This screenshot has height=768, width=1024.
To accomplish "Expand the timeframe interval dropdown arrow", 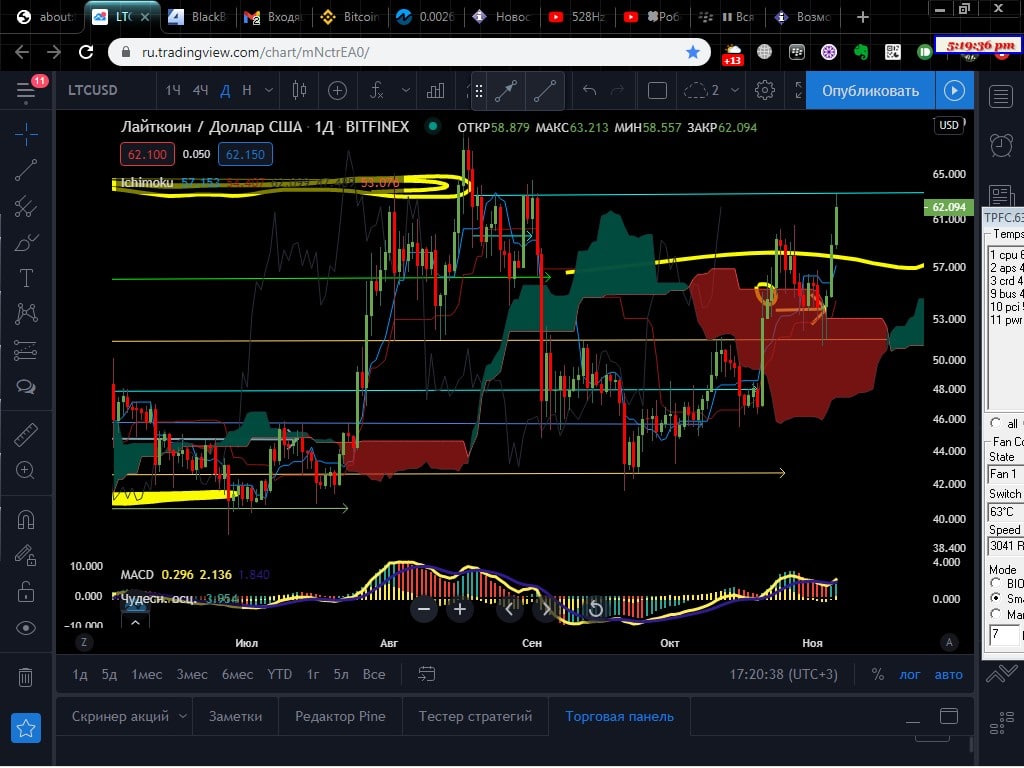I will (x=268, y=91).
